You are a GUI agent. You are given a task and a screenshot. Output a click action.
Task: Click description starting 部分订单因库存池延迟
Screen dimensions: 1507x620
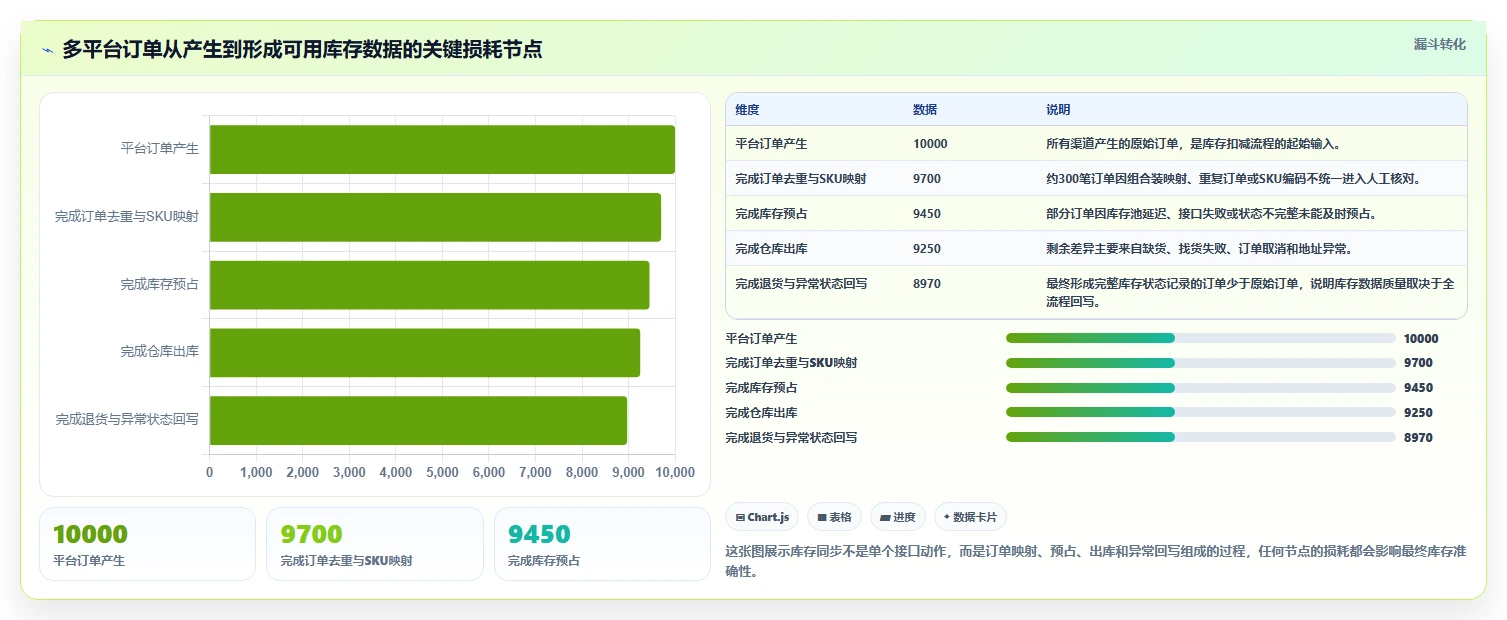[1211, 214]
